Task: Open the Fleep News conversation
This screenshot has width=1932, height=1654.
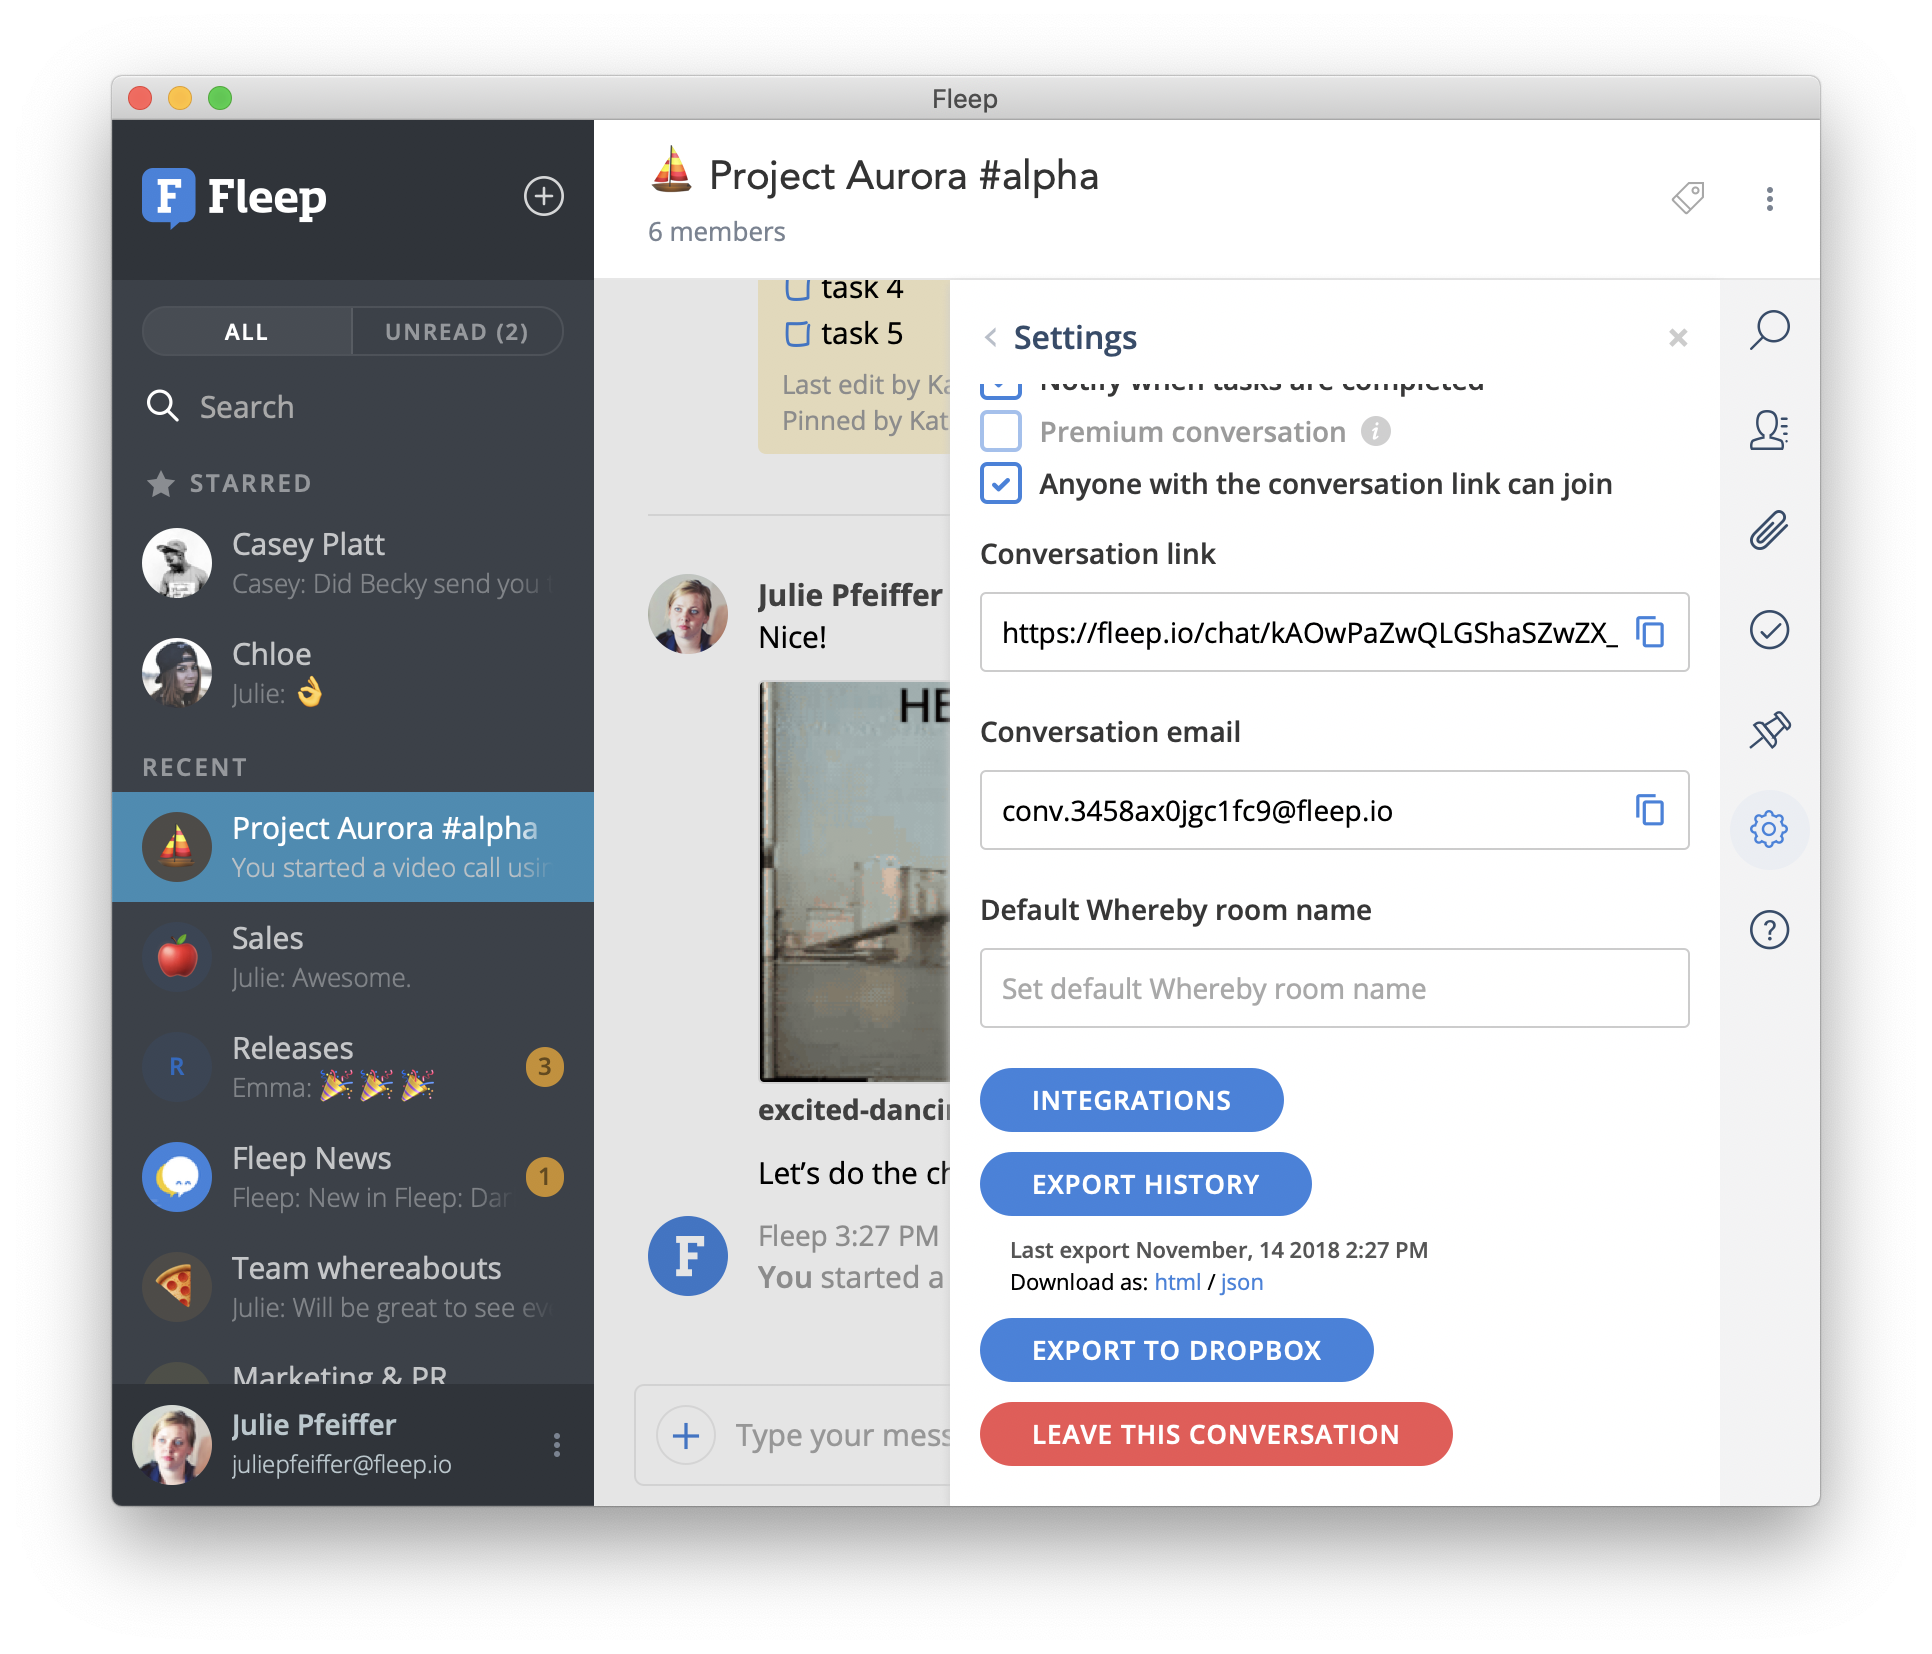Action: (353, 1177)
